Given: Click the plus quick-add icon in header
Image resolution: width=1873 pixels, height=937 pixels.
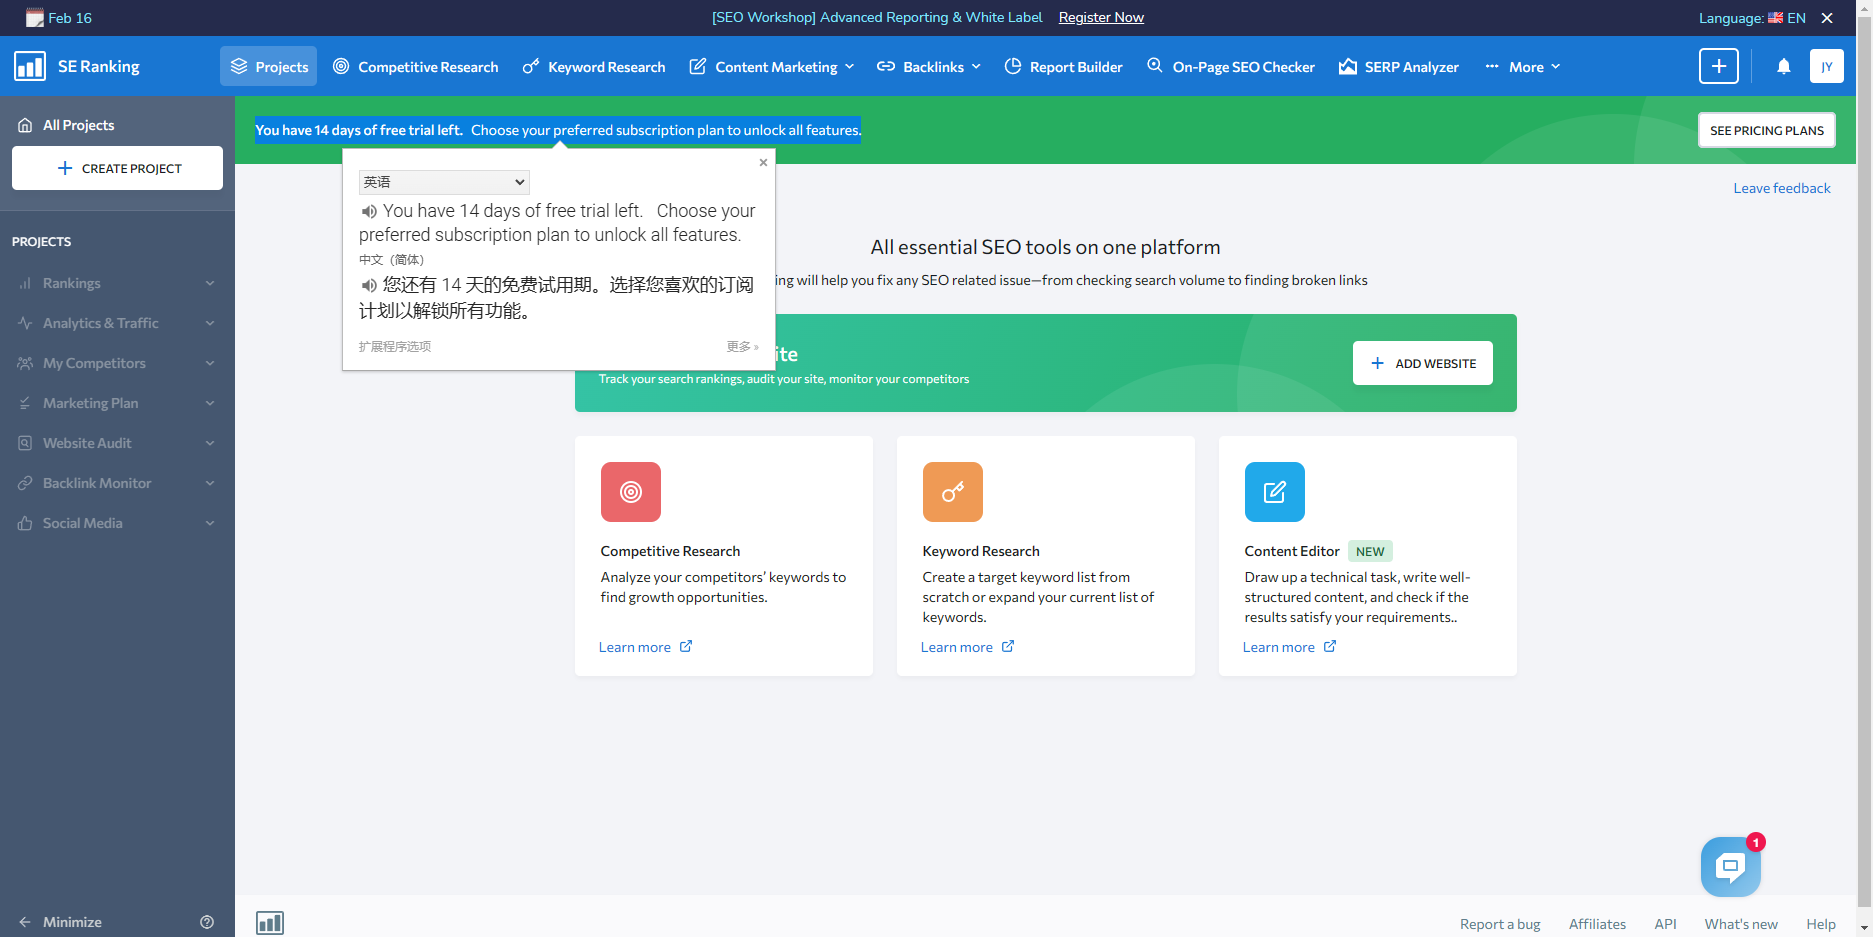Looking at the screenshot, I should [1719, 66].
